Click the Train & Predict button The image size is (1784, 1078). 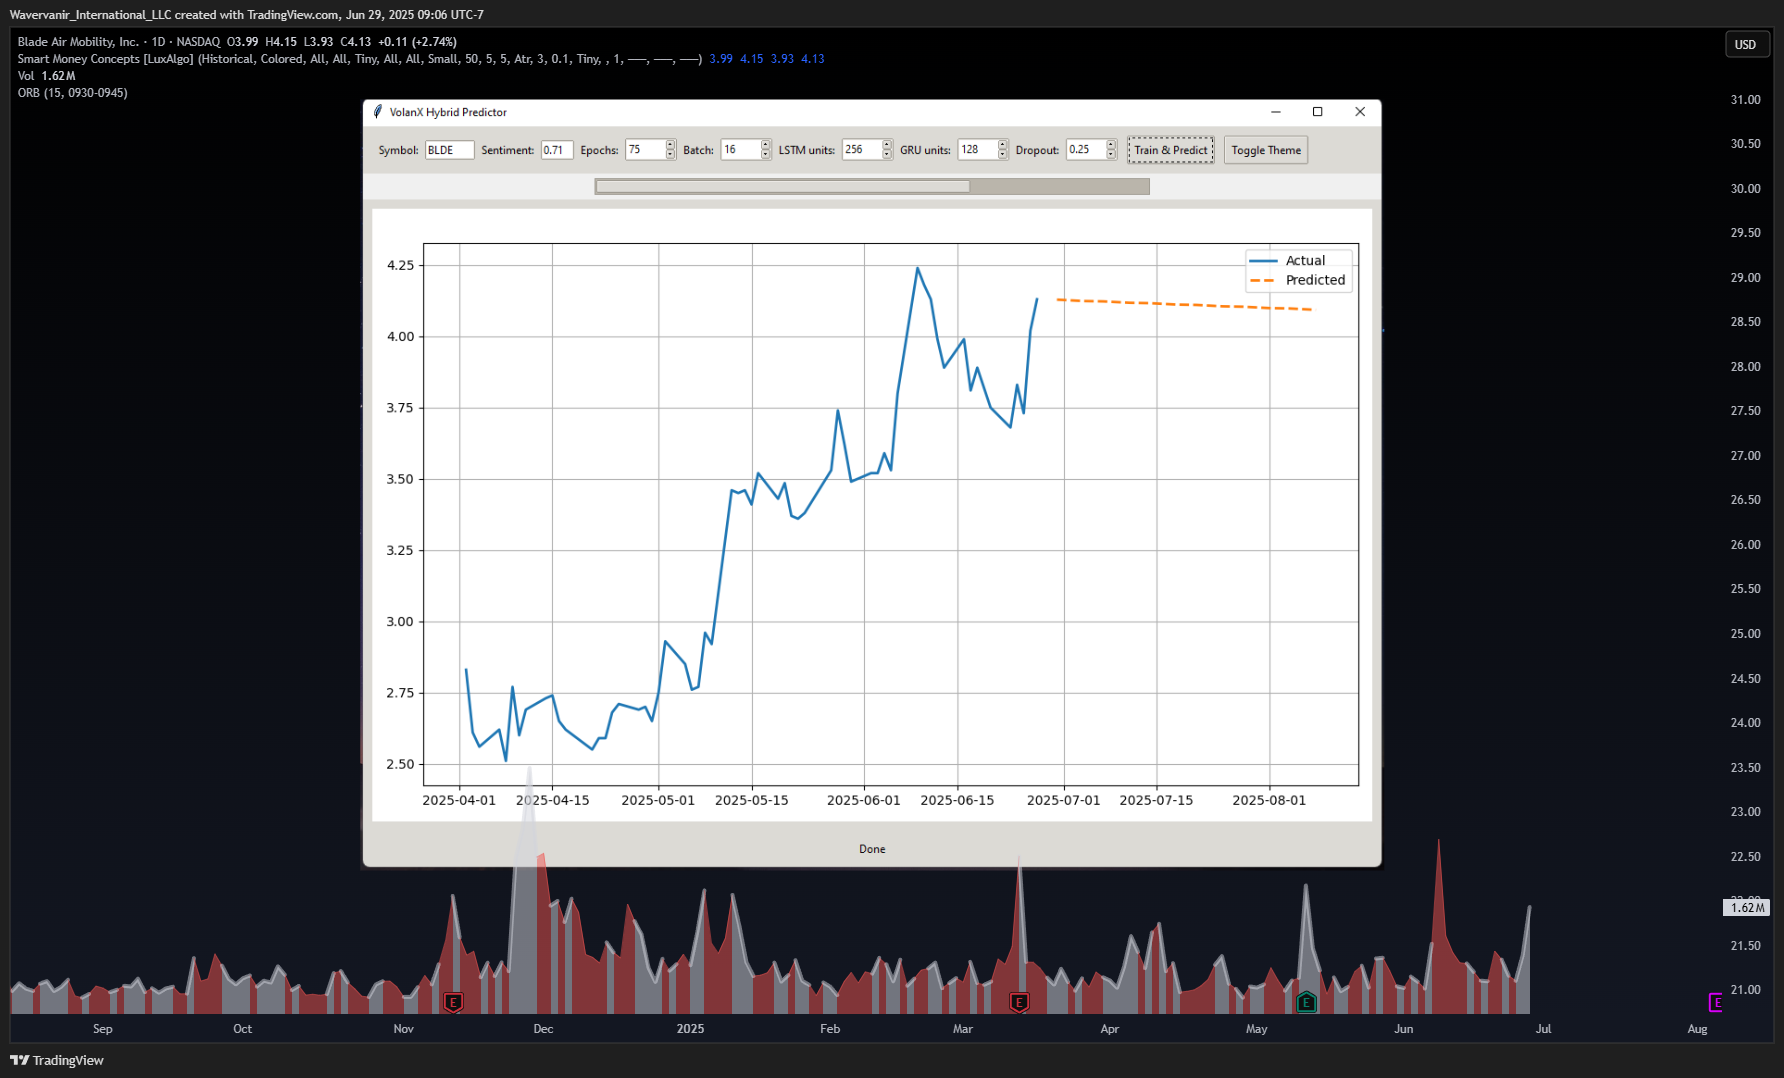tap(1170, 150)
